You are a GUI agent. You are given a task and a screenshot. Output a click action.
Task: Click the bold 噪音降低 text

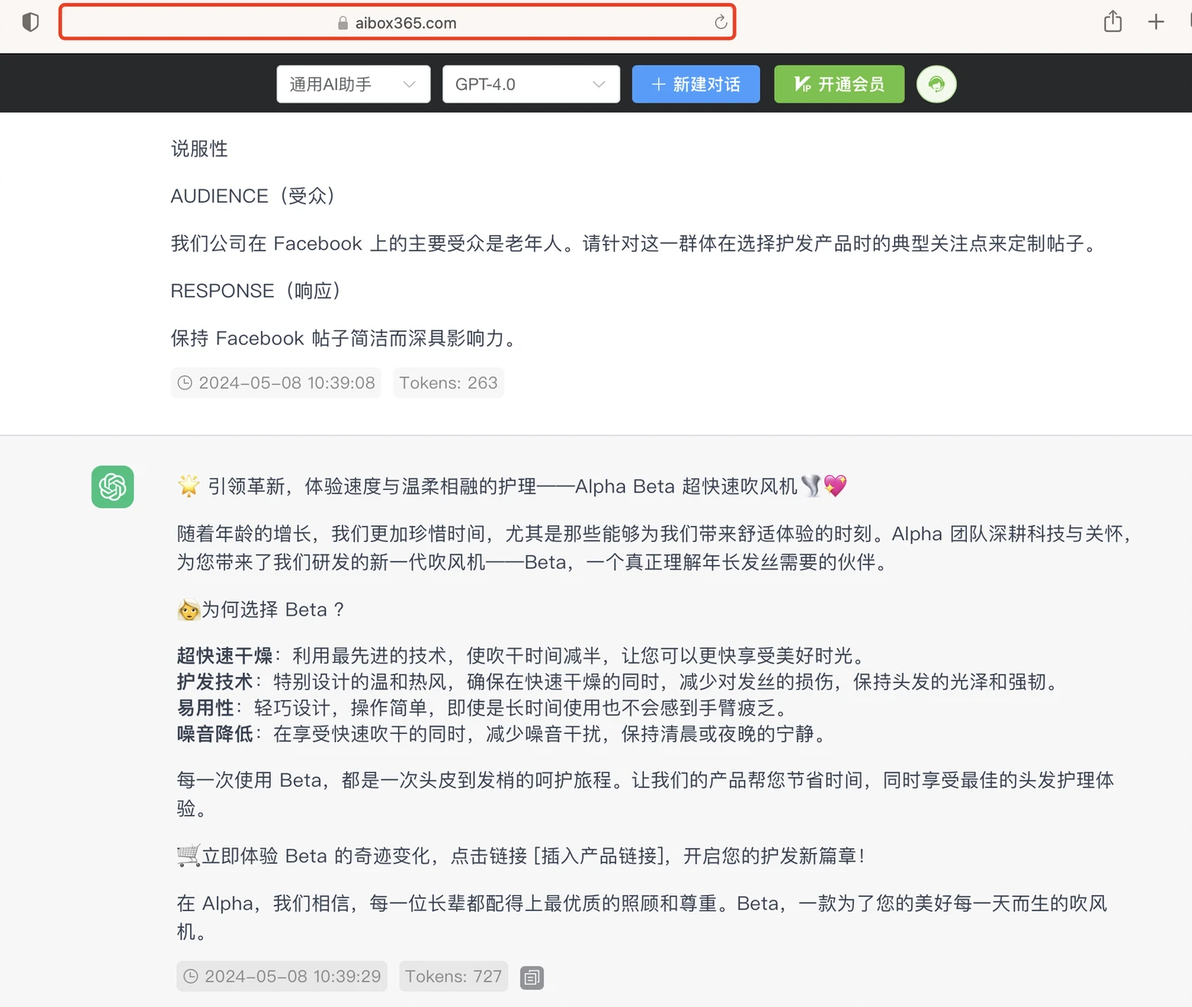pos(214,733)
